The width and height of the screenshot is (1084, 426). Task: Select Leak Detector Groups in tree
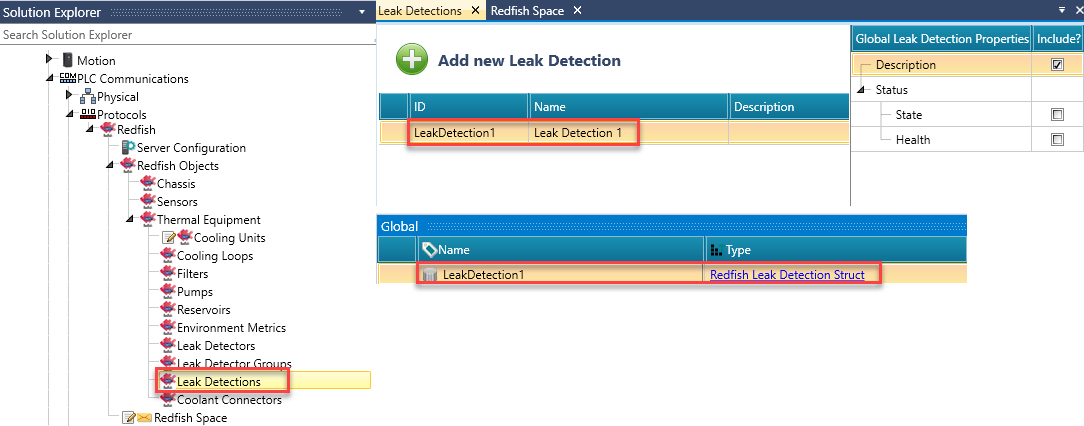[x=234, y=364]
